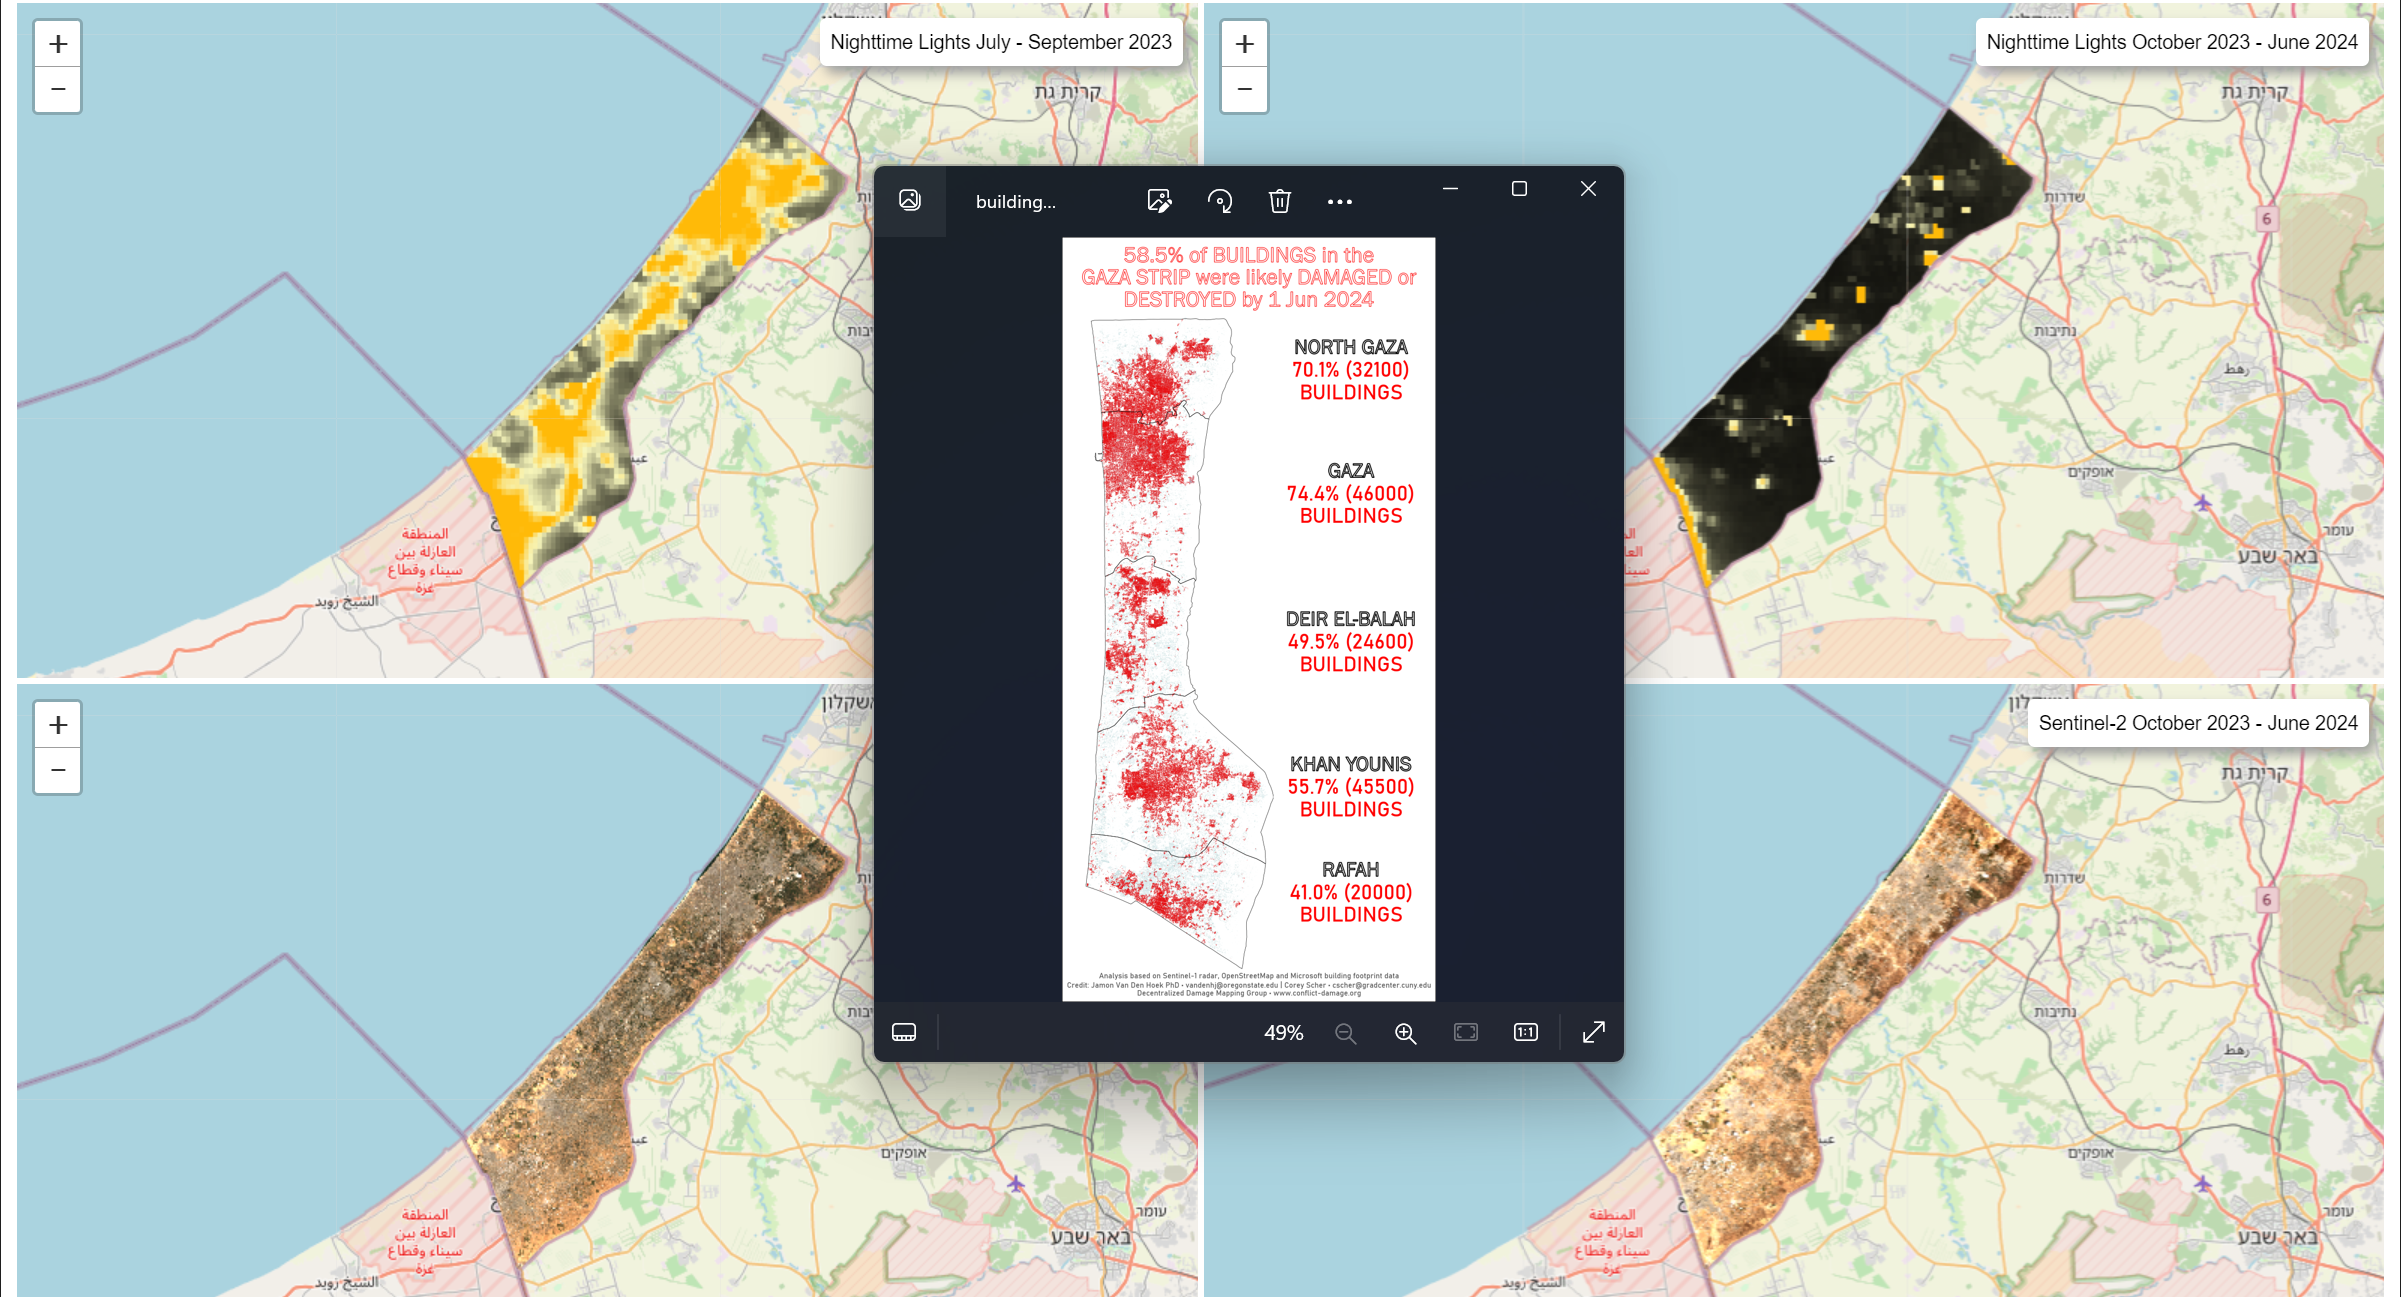The height and width of the screenshot is (1297, 2401).
Task: Click the DEIR EL-BALAH 49.5% label
Action: 1350,641
